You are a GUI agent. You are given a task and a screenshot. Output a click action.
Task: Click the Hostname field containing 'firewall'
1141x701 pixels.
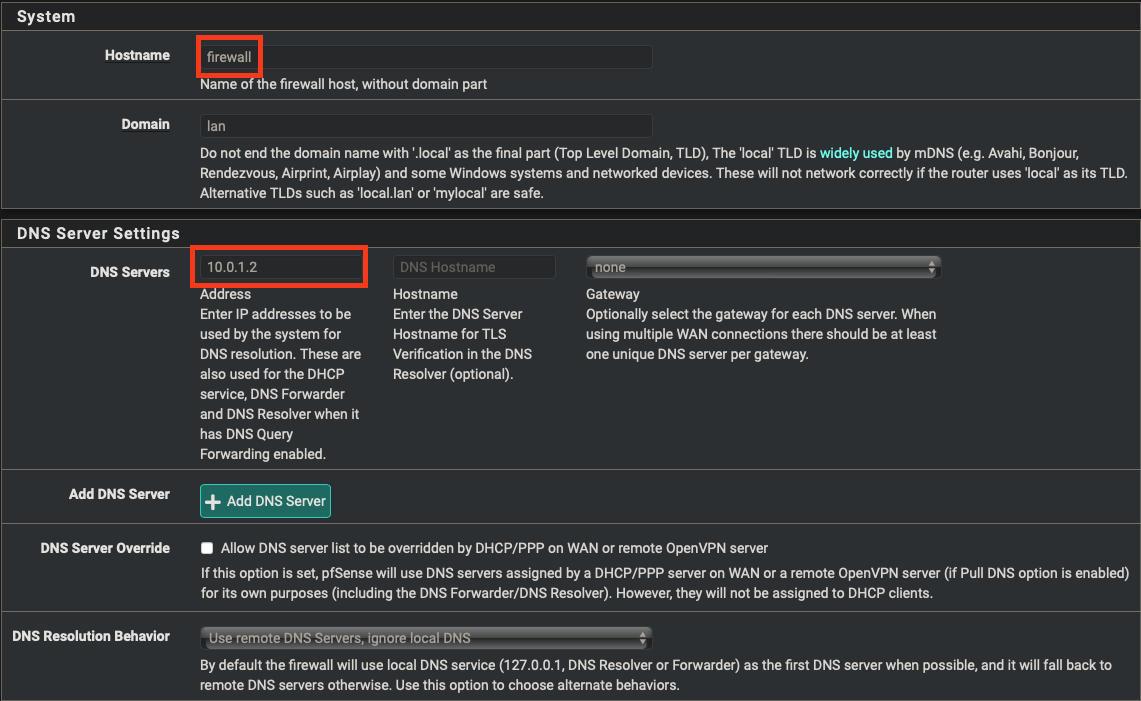[x=425, y=57]
